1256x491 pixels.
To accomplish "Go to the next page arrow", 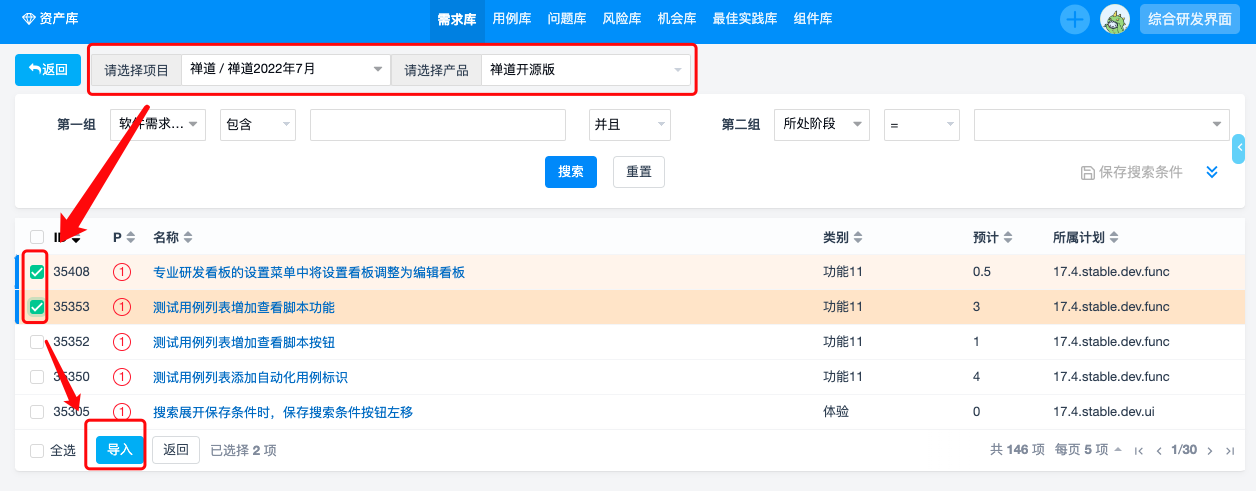I will (x=1210, y=451).
